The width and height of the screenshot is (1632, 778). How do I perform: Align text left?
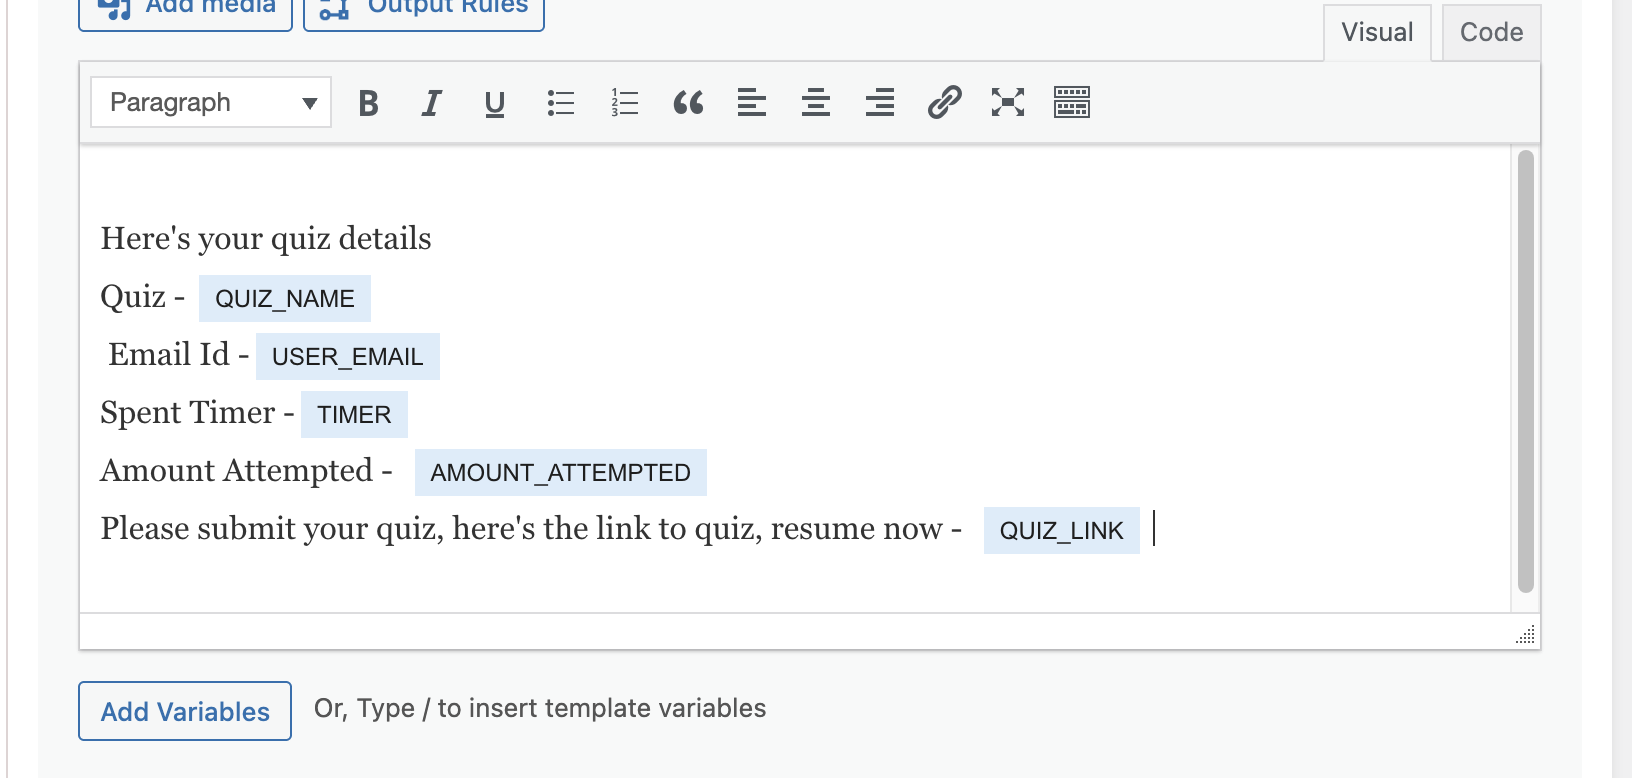(752, 103)
